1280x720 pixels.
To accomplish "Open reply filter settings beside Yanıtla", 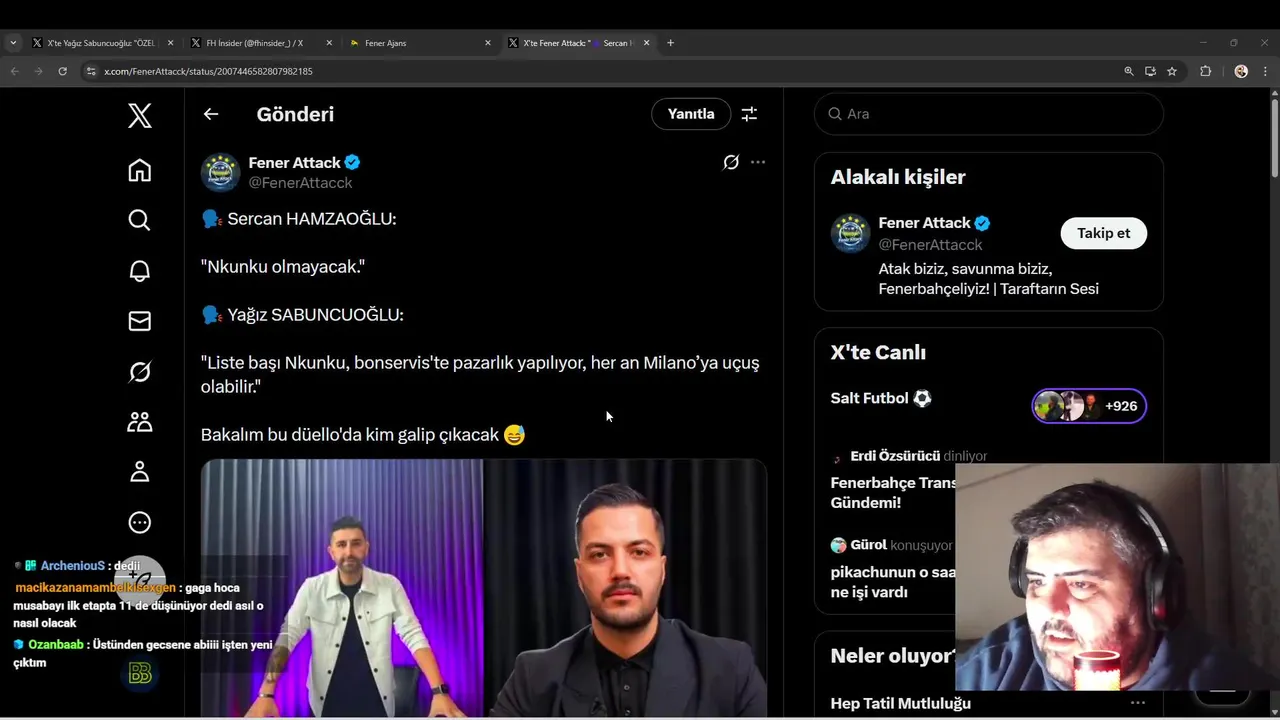I will click(749, 114).
